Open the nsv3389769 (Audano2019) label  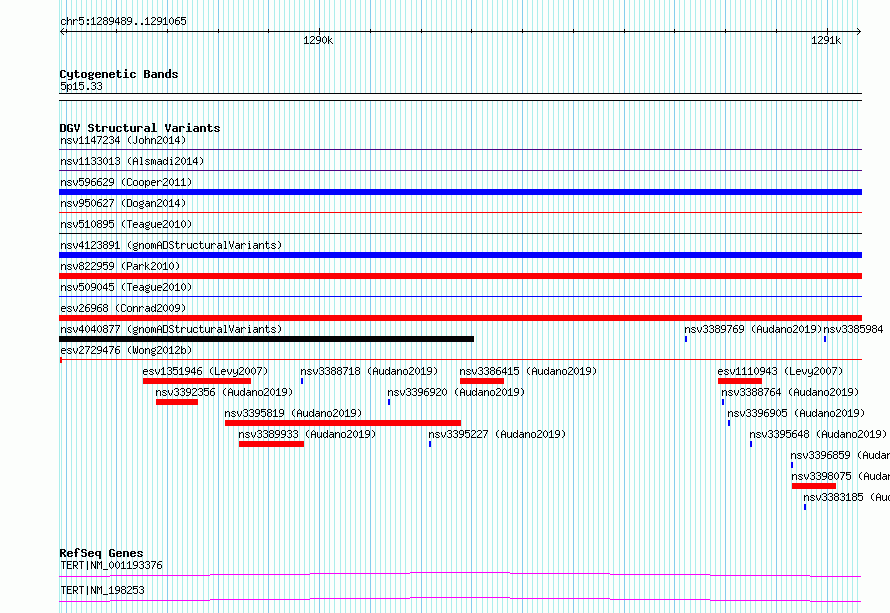(x=753, y=329)
